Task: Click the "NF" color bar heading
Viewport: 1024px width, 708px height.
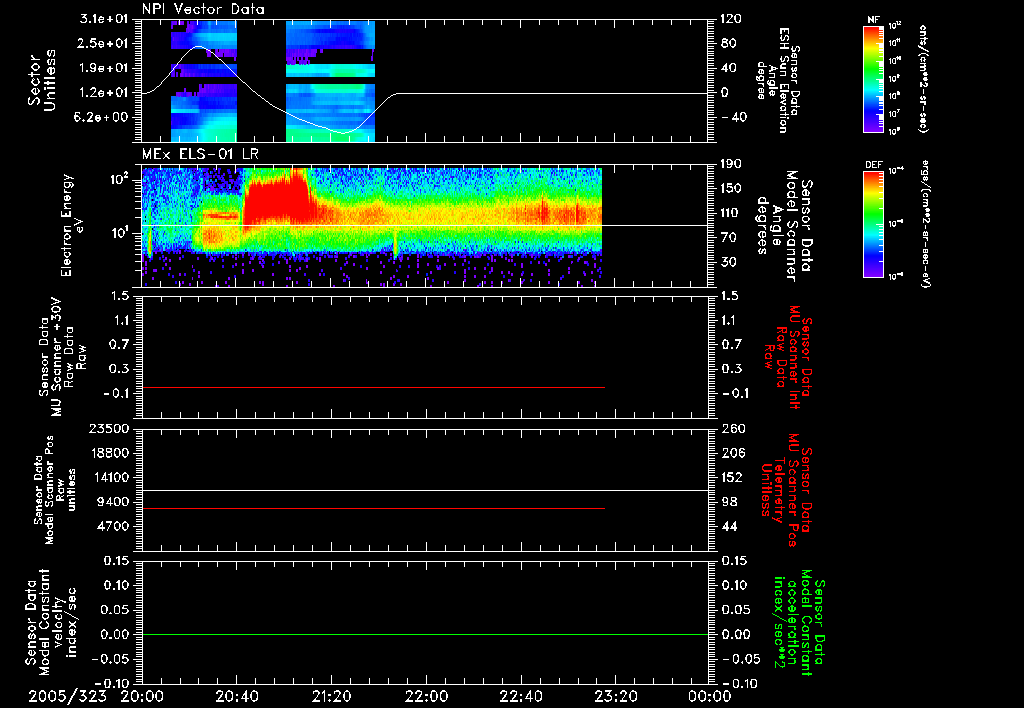Action: coord(873,20)
